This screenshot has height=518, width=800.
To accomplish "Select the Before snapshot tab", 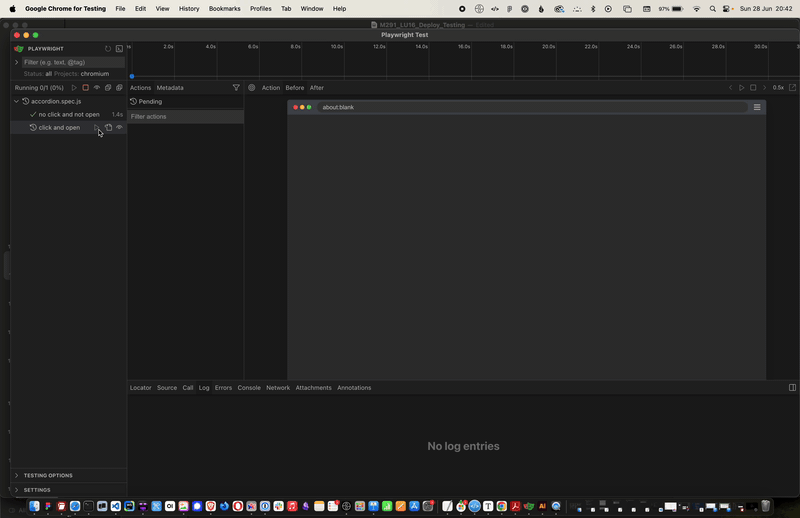I will (295, 88).
